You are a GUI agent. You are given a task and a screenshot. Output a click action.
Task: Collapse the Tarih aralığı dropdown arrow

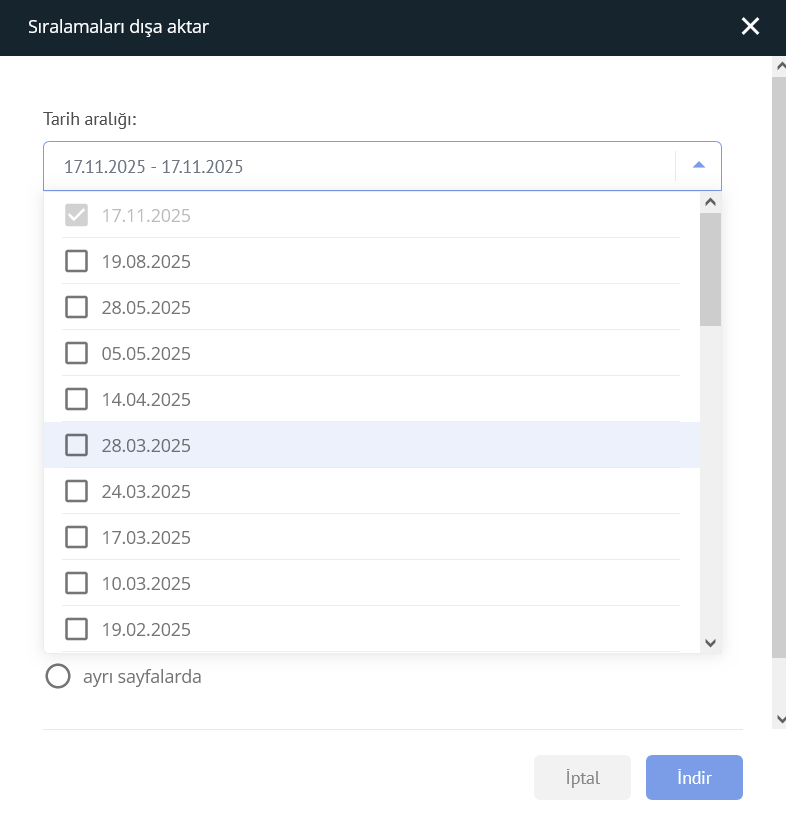click(x=699, y=166)
